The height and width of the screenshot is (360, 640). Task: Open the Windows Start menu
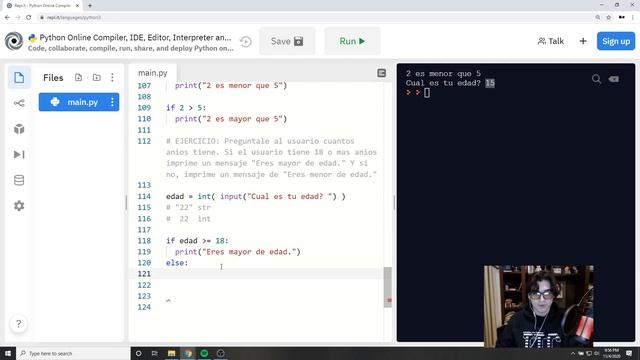[8, 353]
